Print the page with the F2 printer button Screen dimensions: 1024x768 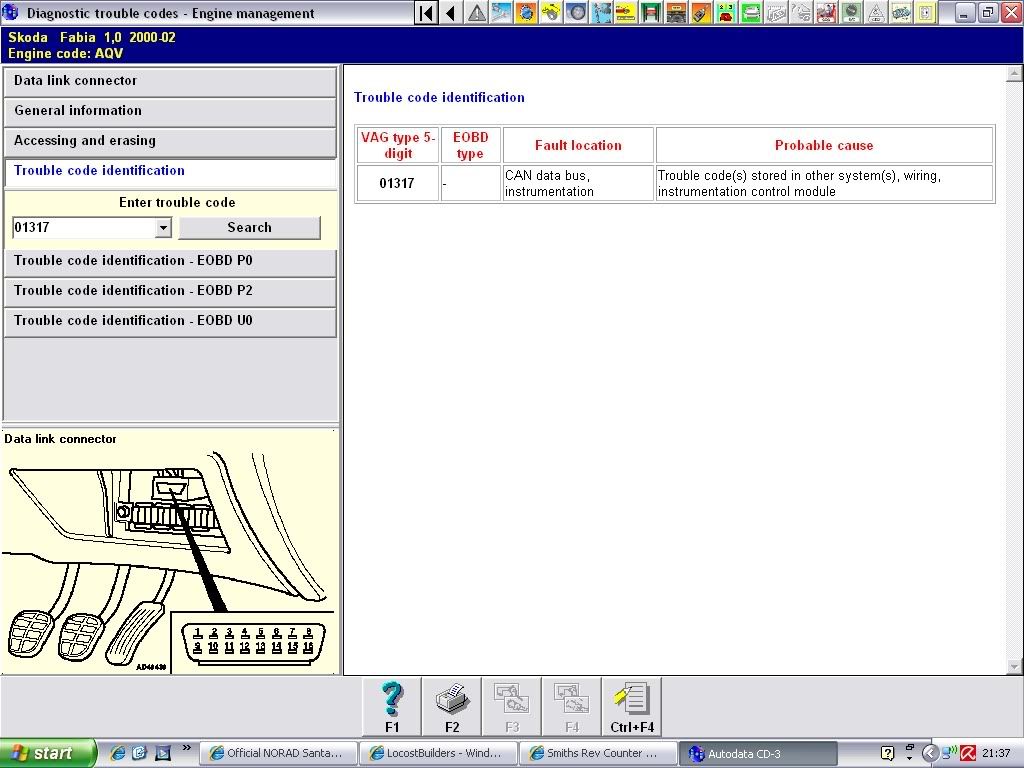coord(452,706)
